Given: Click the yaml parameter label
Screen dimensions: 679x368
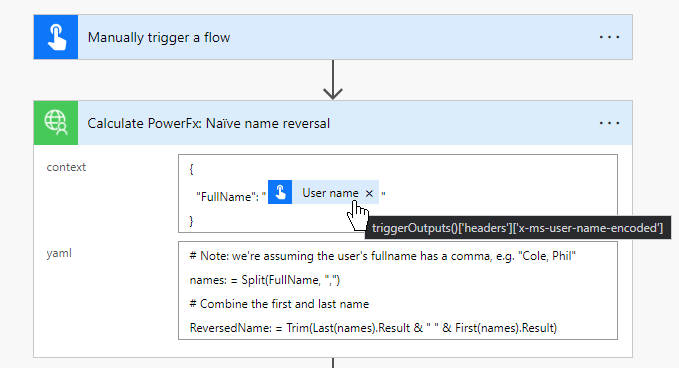Looking at the screenshot, I should coord(59,253).
